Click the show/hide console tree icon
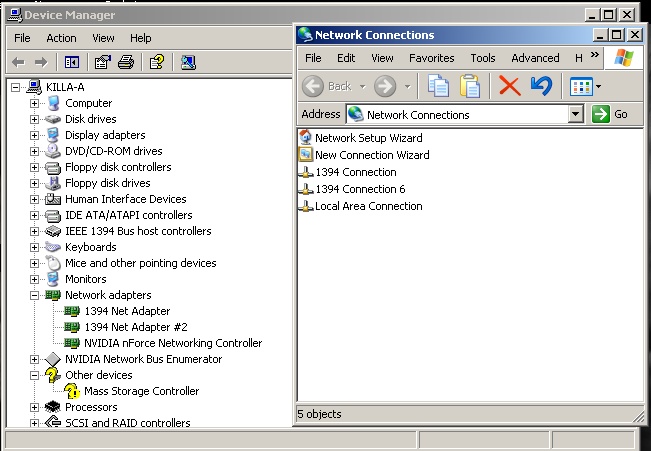 pyautogui.click(x=72, y=63)
